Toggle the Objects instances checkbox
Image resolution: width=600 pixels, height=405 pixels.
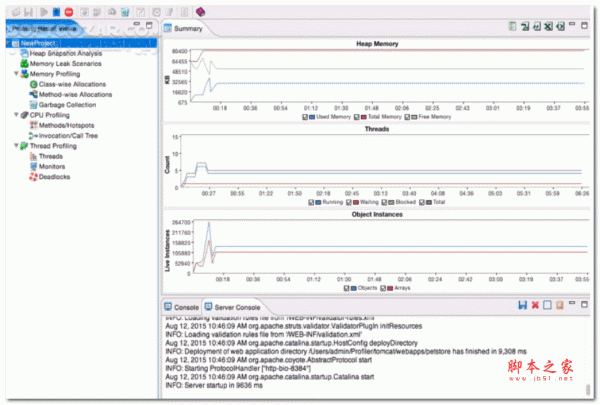pos(346,288)
